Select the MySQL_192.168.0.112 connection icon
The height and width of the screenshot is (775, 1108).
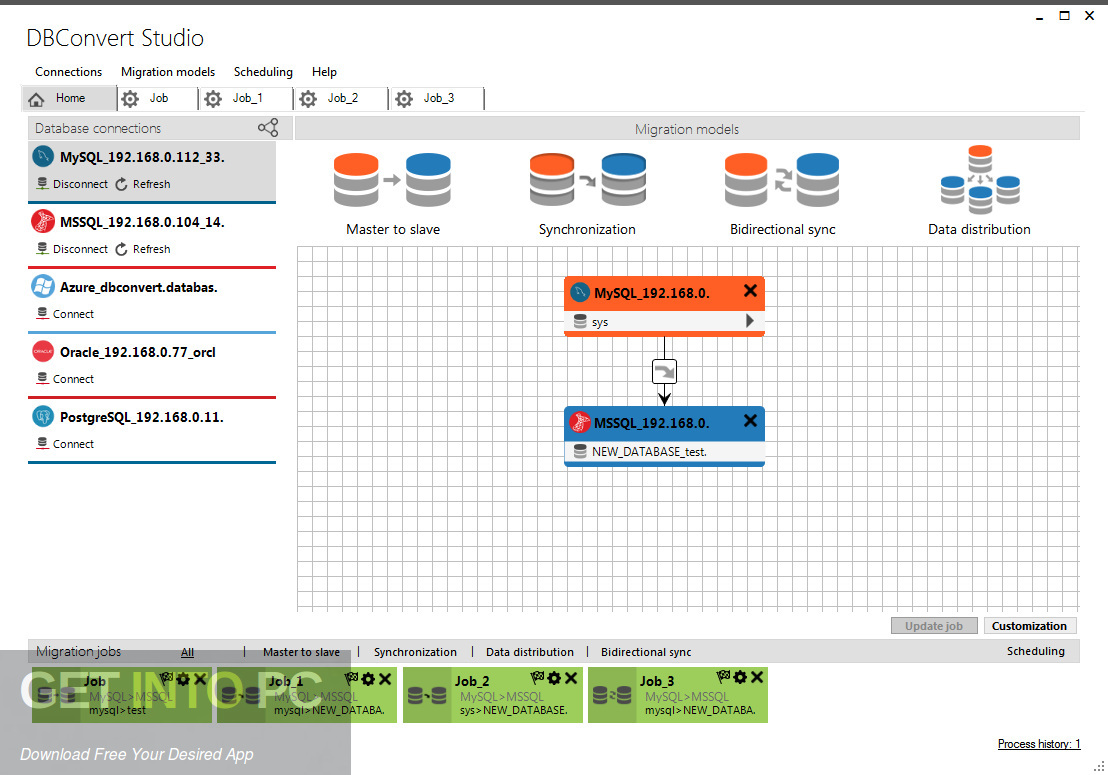point(43,156)
